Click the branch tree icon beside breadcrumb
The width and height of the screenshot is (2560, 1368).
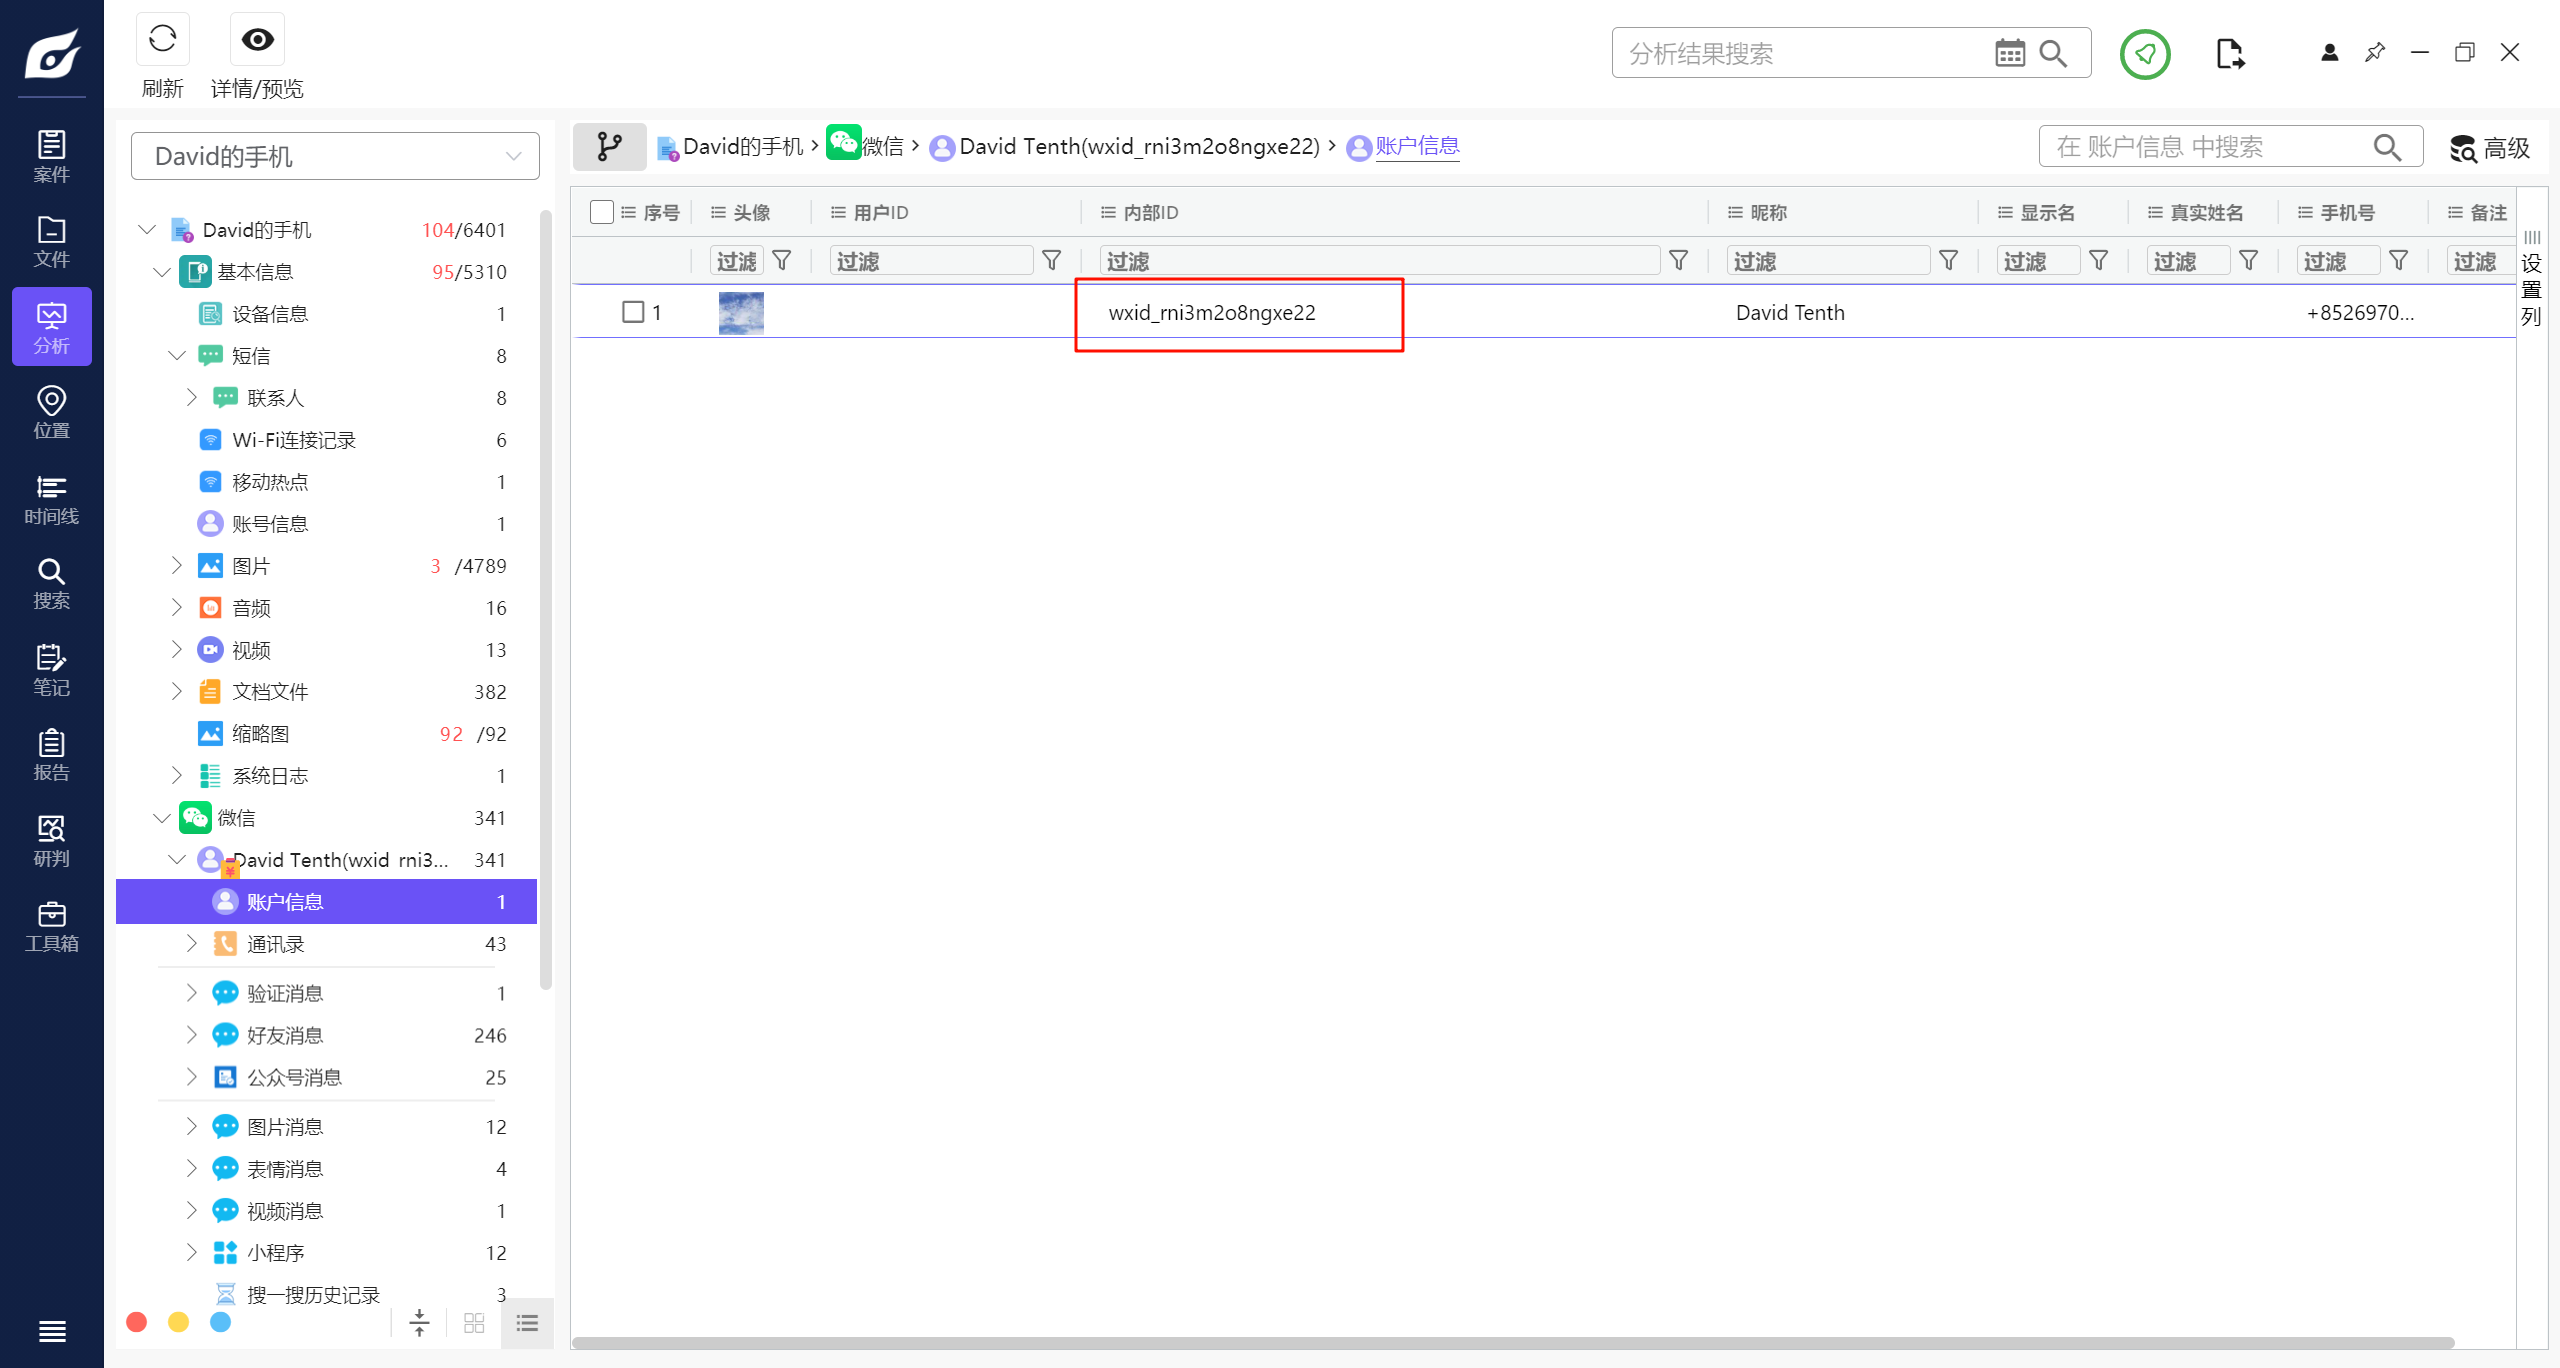tap(609, 147)
